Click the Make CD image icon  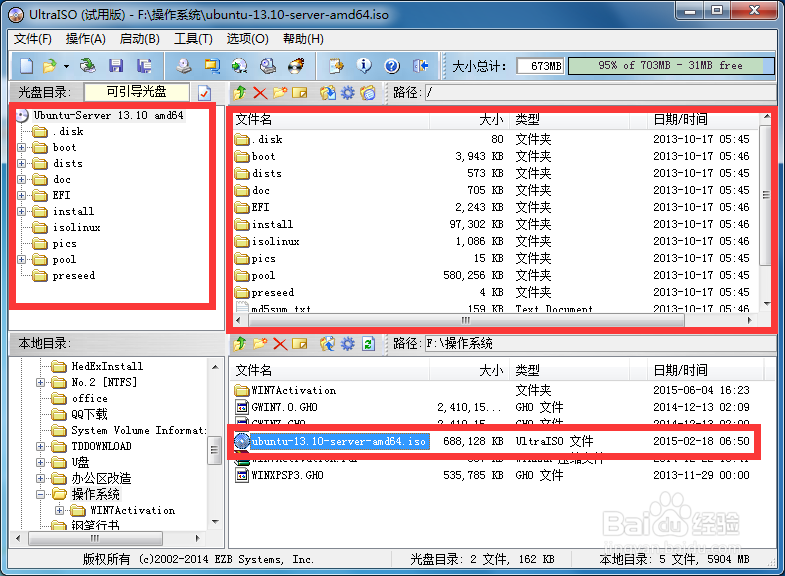coord(184,66)
